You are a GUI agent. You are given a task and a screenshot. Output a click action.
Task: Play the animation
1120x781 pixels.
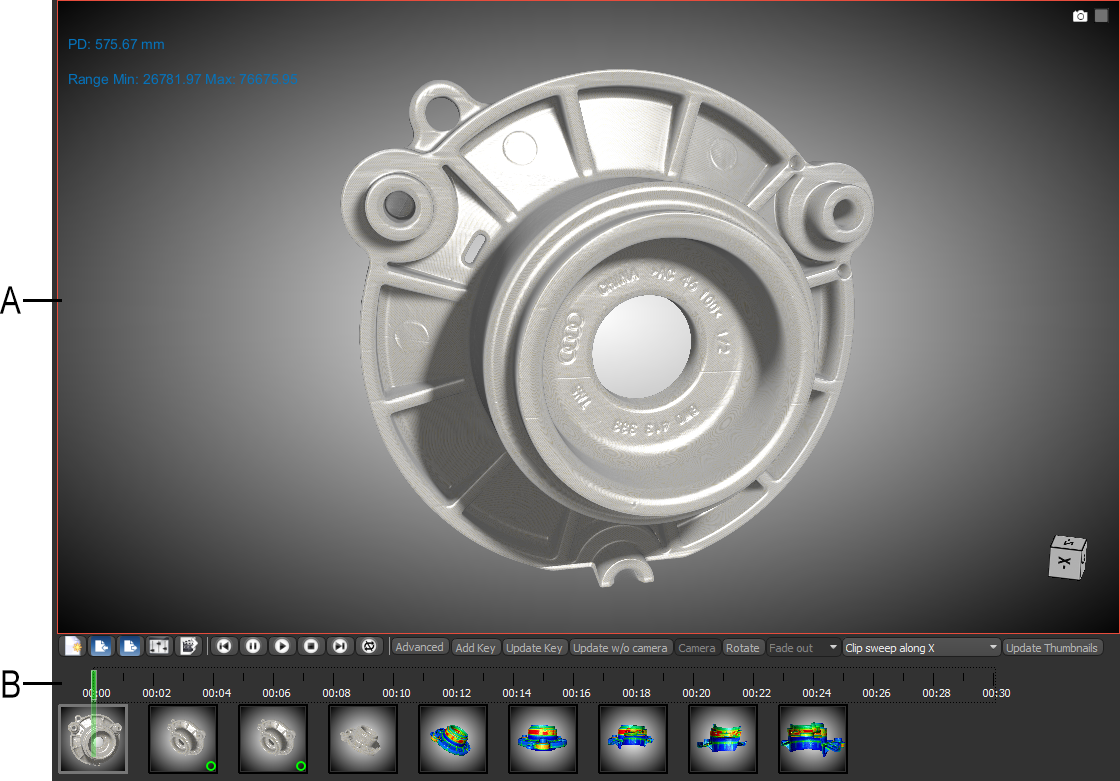(x=282, y=646)
